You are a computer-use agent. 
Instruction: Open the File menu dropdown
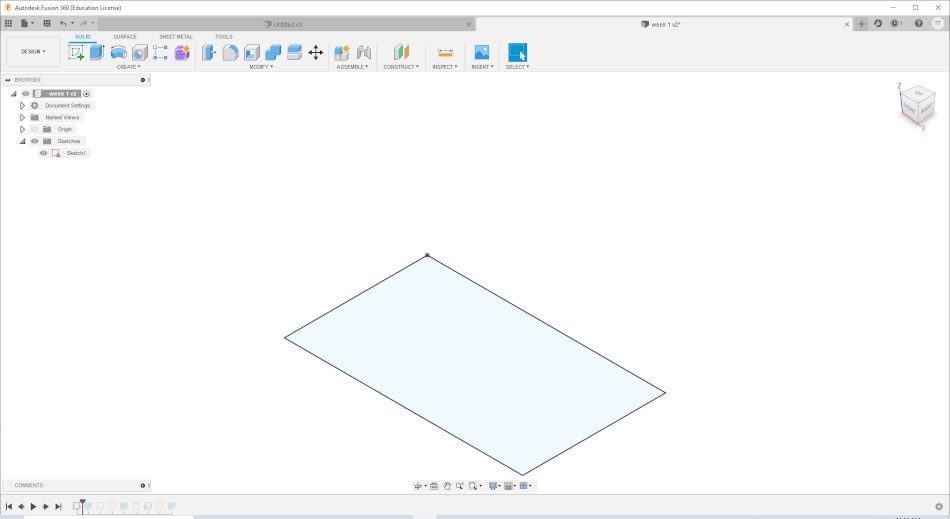pos(27,24)
